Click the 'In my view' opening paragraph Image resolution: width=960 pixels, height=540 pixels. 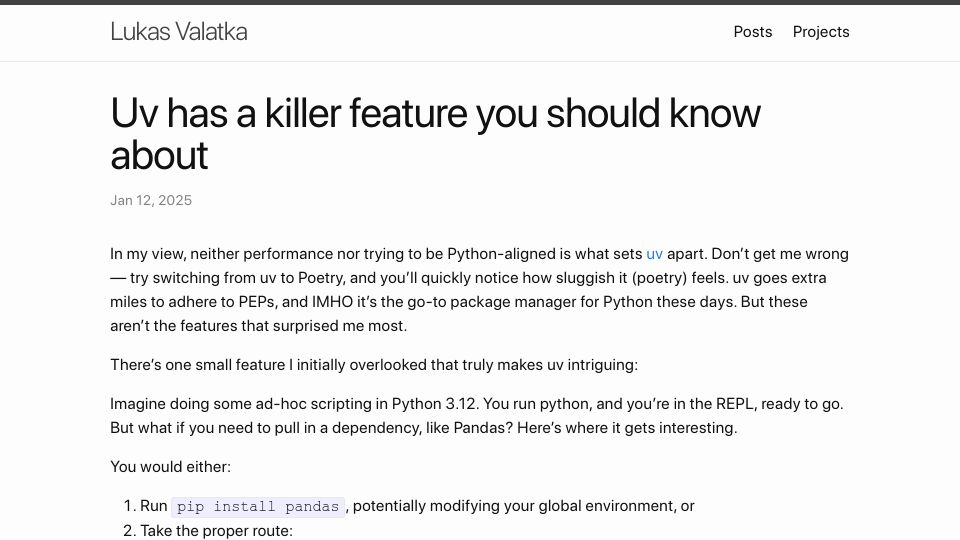click(x=479, y=290)
